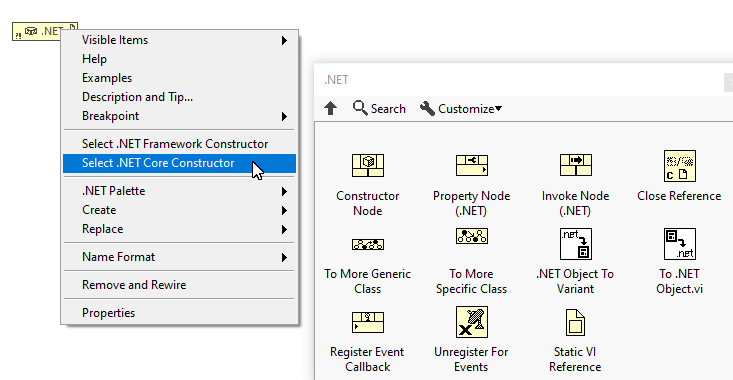
Task: Select Description and Tip... menu entry
Action: (180, 97)
